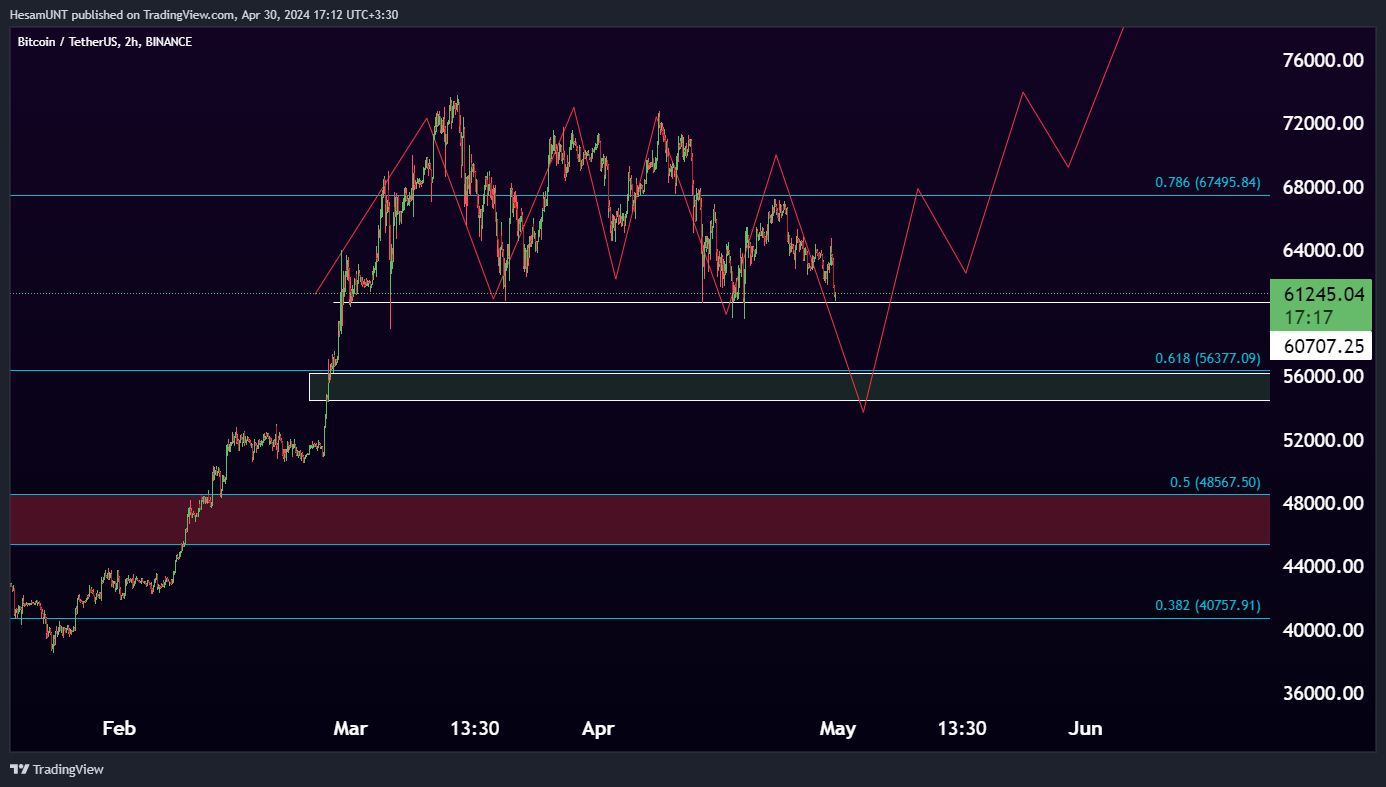Click the 64000.00 price axis label
Screen dimensions: 1386x787
point(1323,250)
